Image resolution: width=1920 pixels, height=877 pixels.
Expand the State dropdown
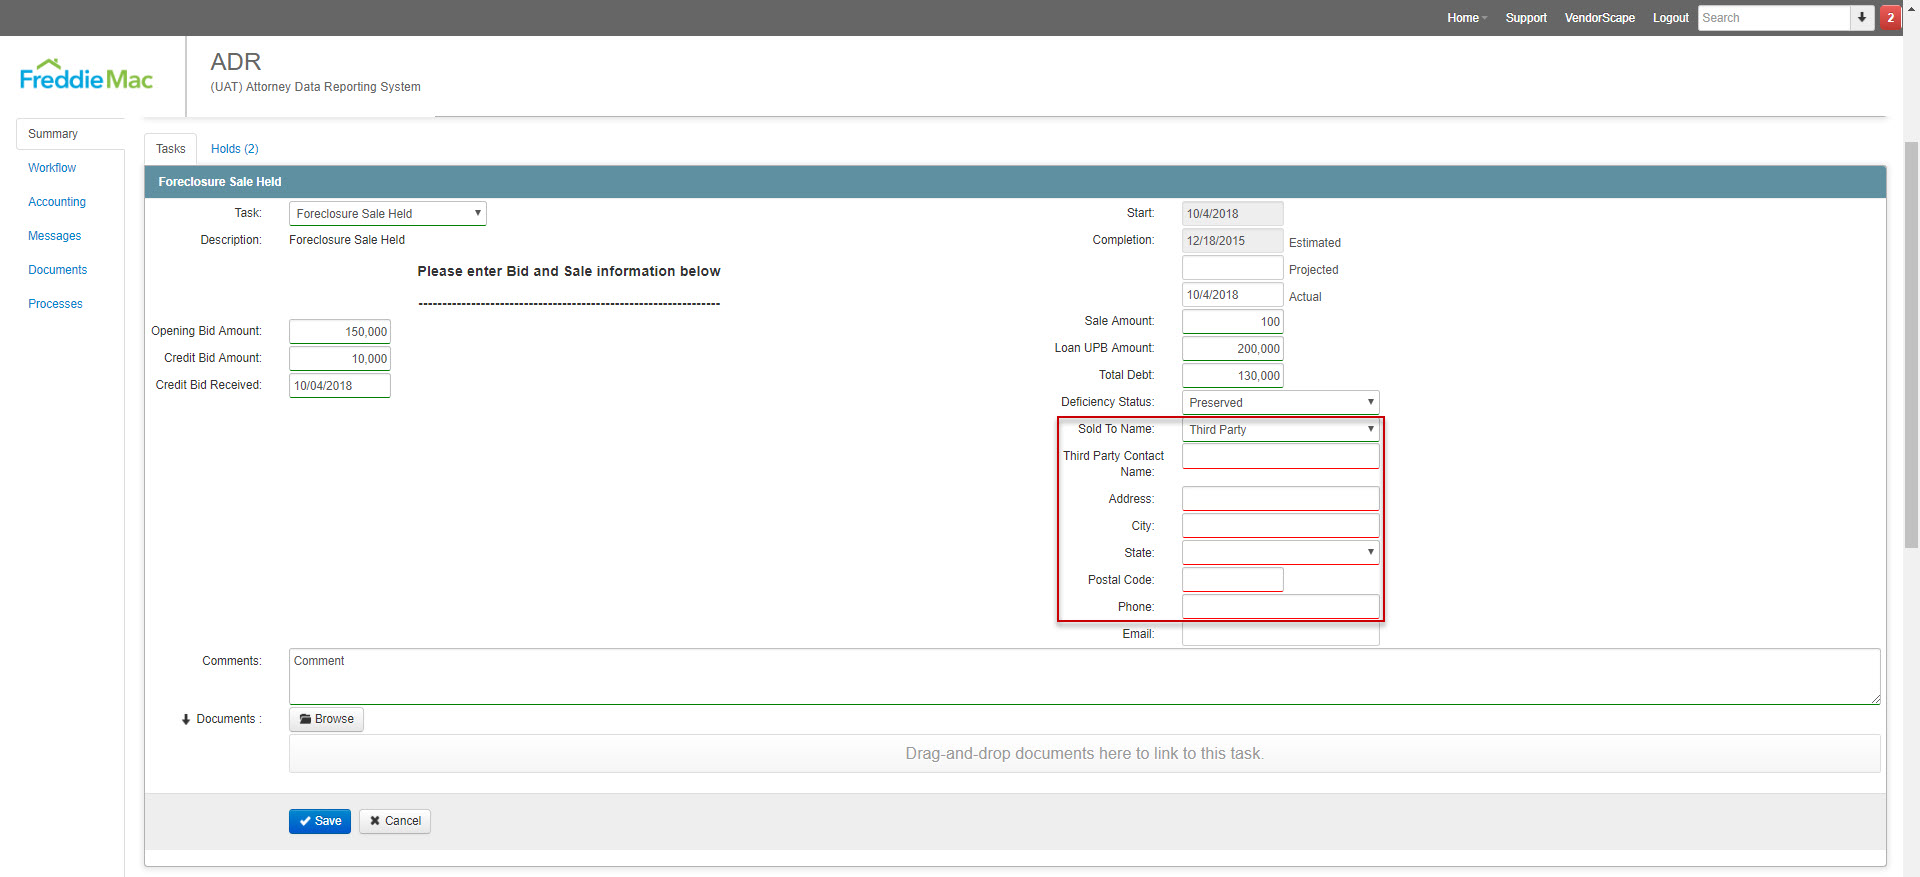[x=1281, y=553]
